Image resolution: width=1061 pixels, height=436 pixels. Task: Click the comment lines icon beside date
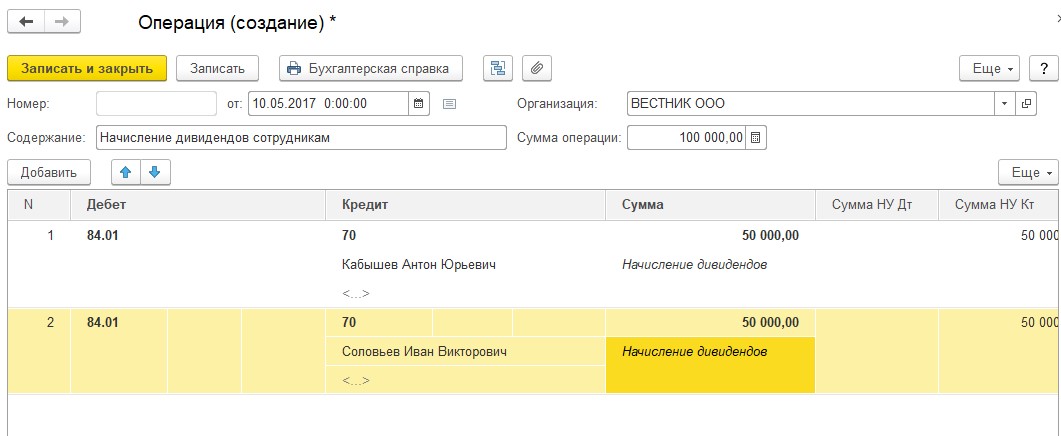click(450, 104)
